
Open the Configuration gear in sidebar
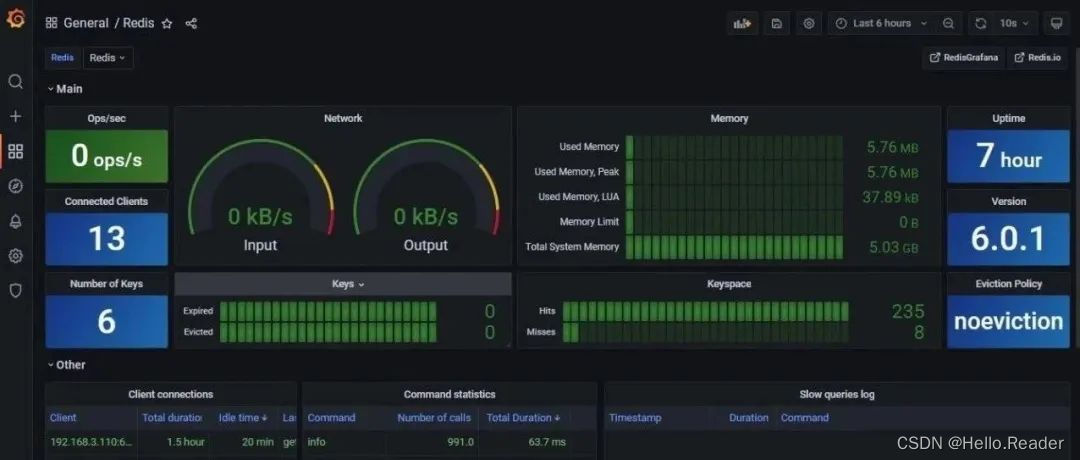[15, 255]
